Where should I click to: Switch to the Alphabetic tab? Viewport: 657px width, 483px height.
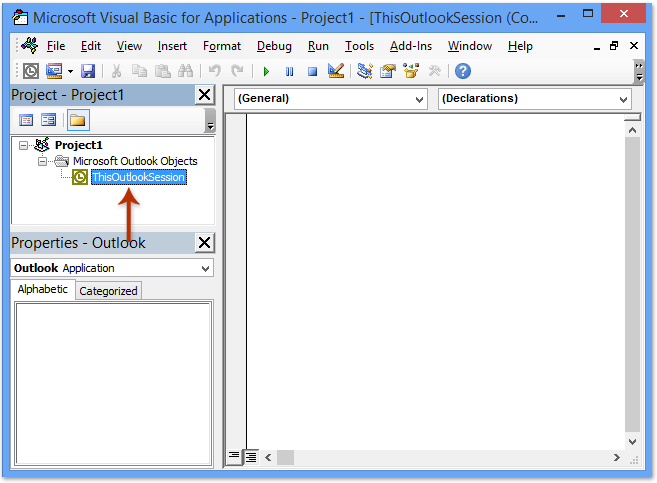coord(43,289)
